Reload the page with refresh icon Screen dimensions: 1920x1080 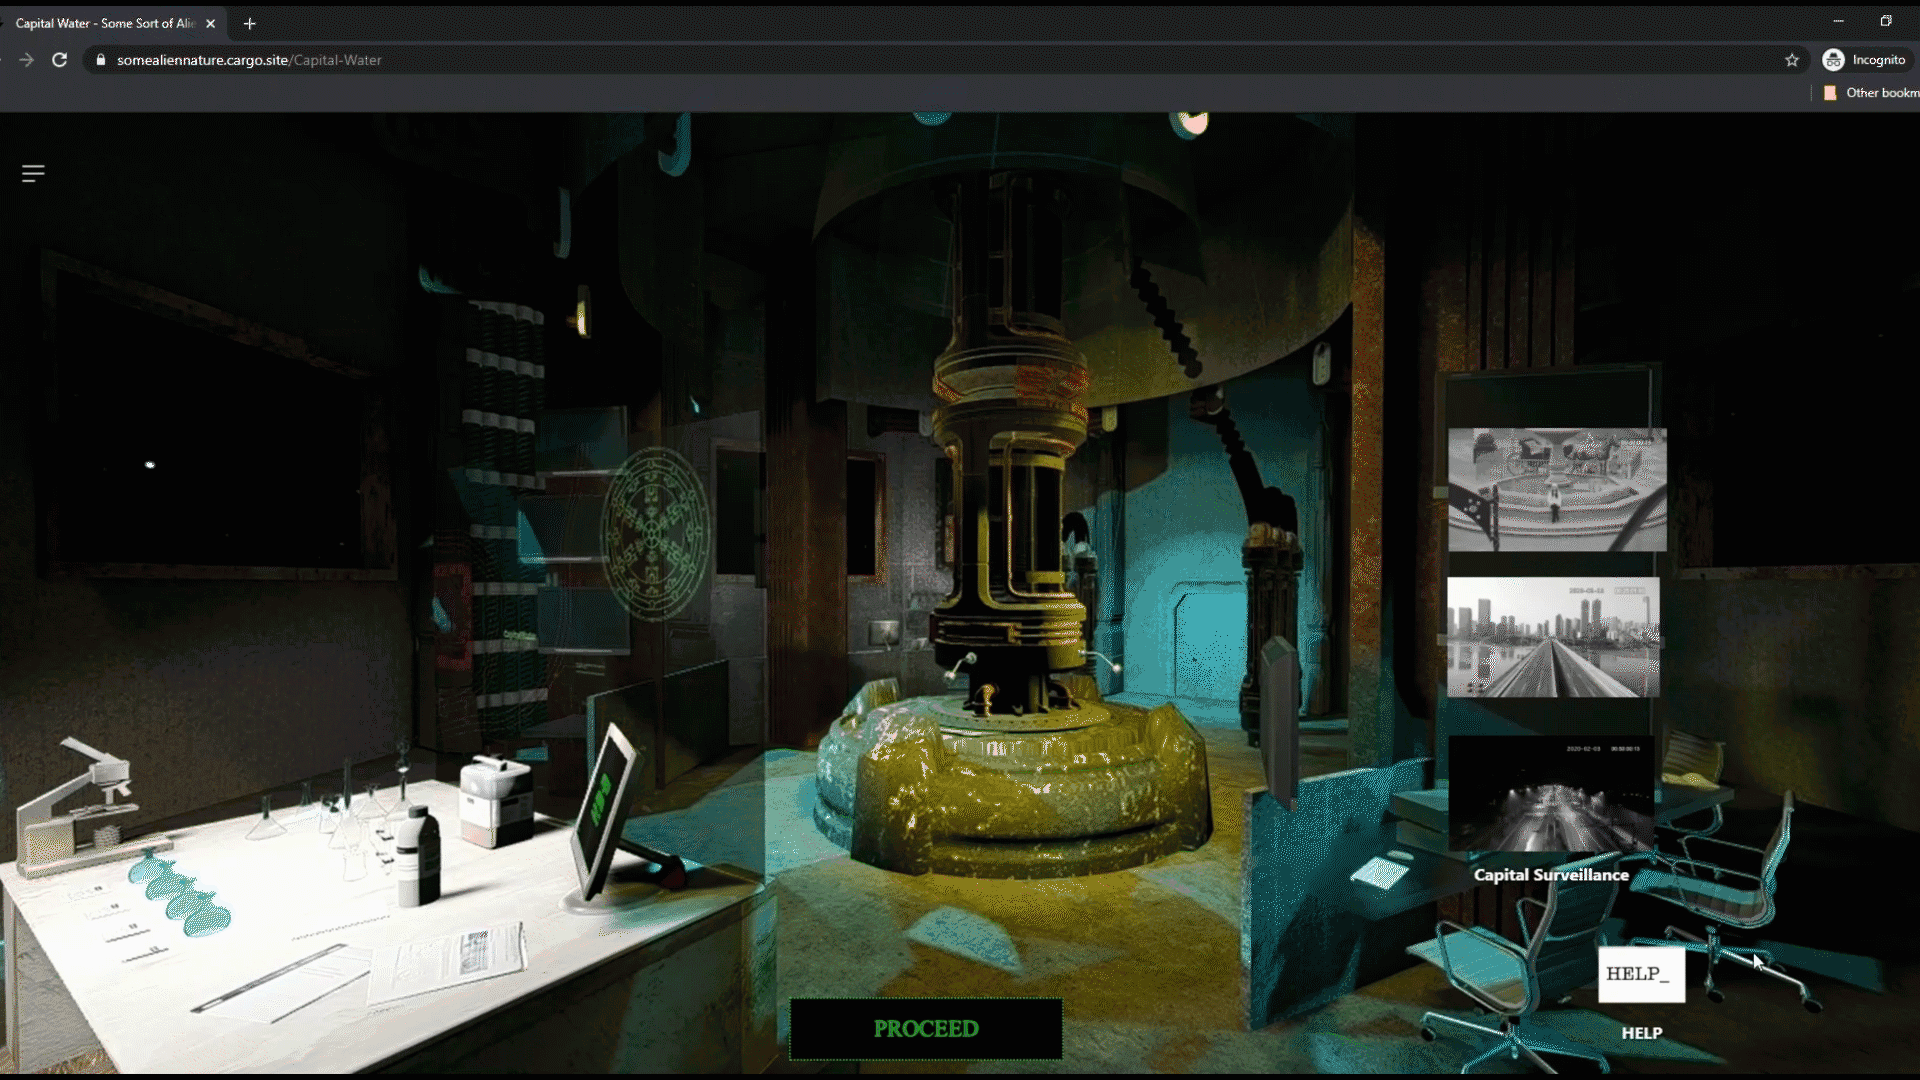click(x=60, y=60)
